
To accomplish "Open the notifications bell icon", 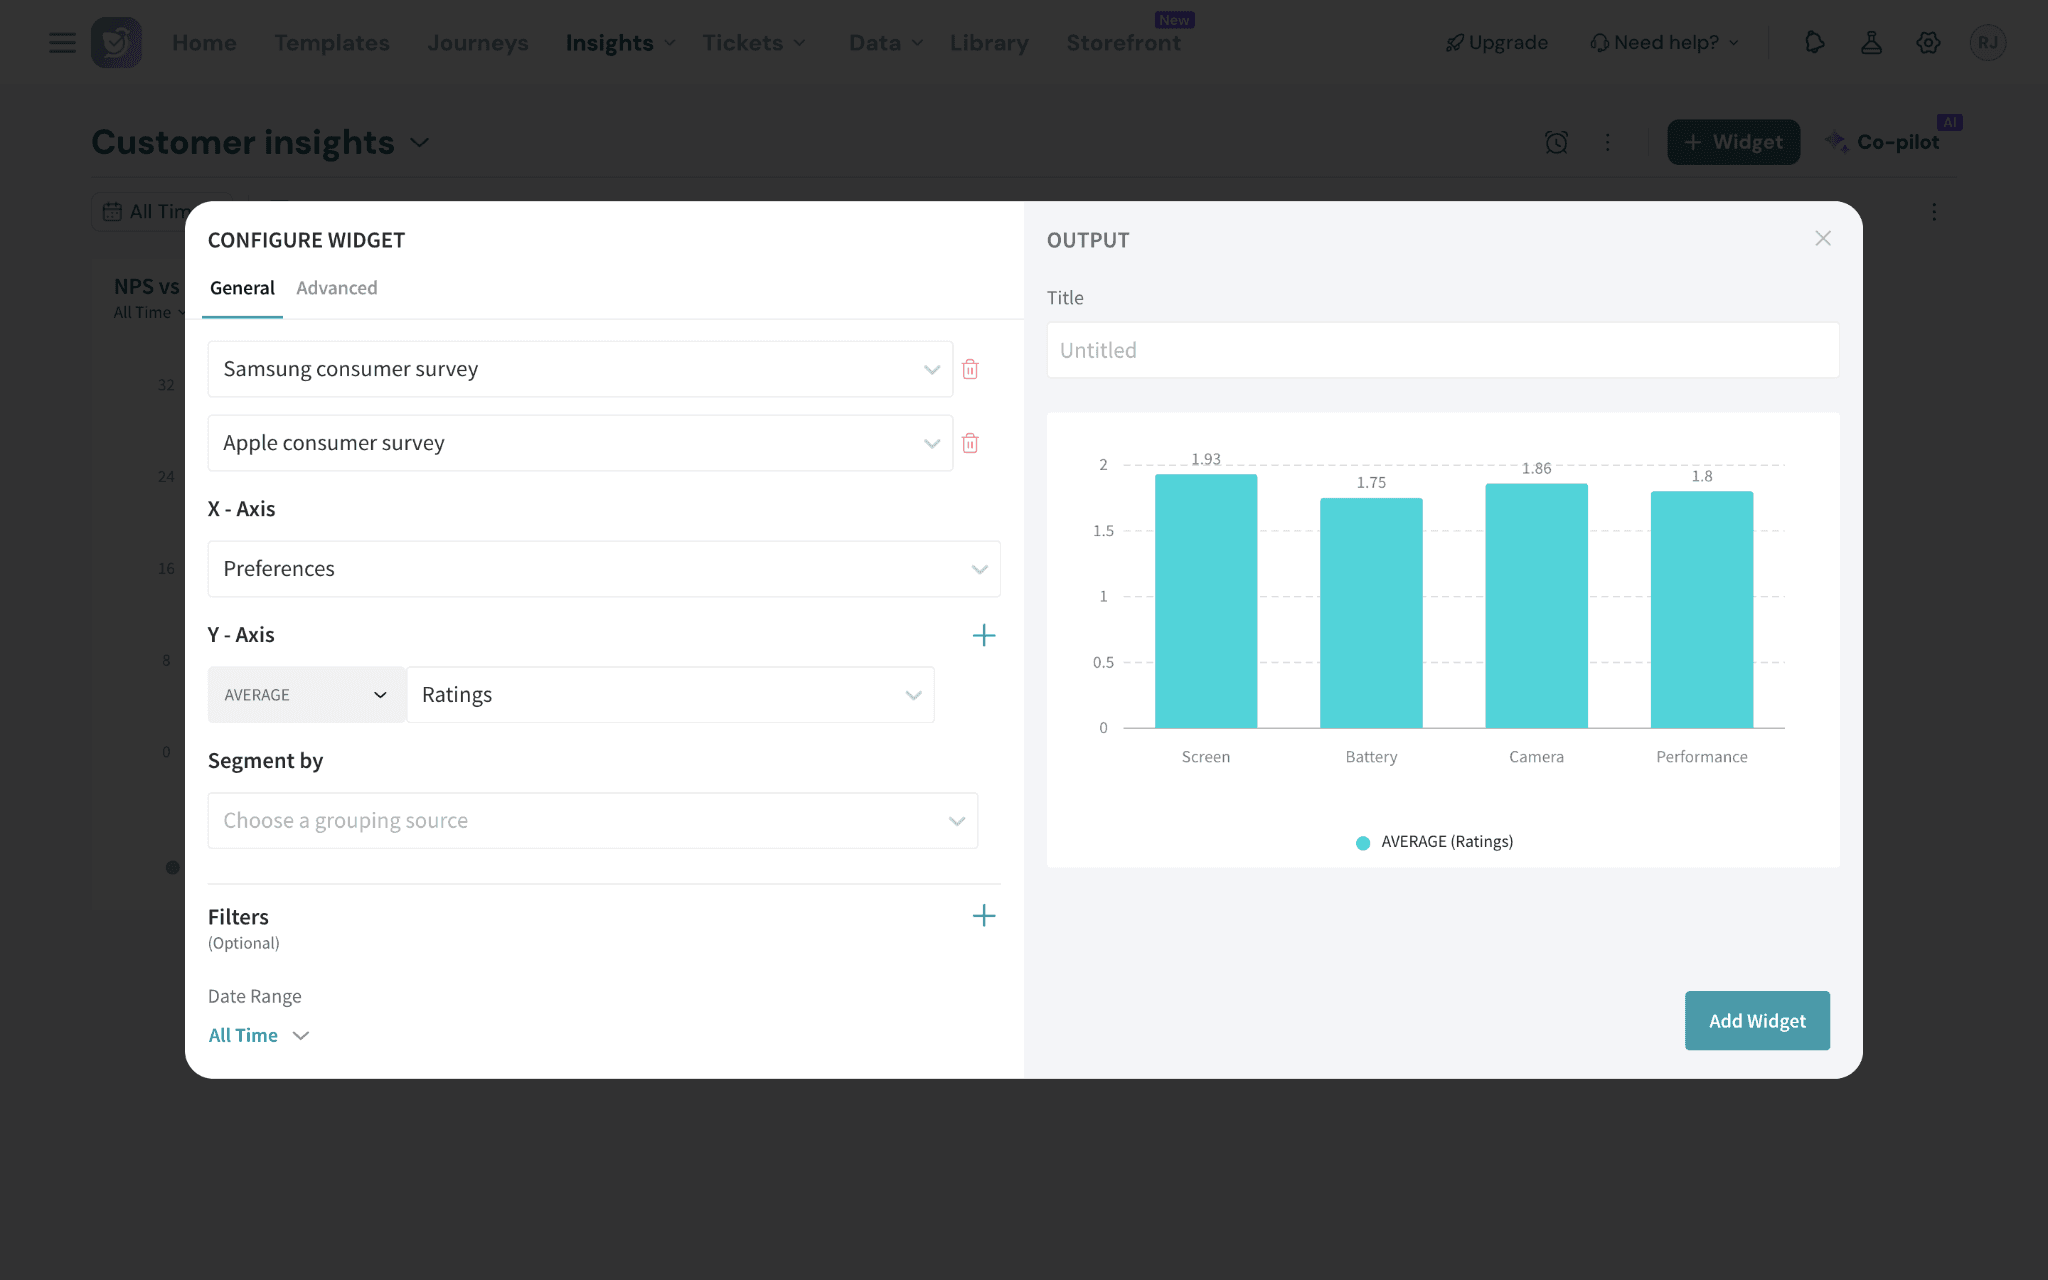I will 1814,43.
